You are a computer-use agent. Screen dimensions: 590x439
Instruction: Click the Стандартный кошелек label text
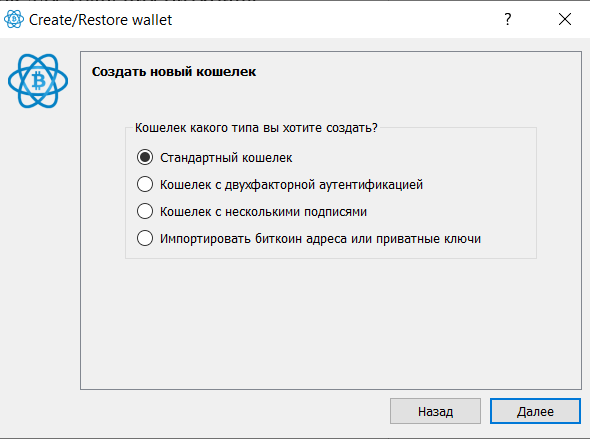[x=226, y=158]
